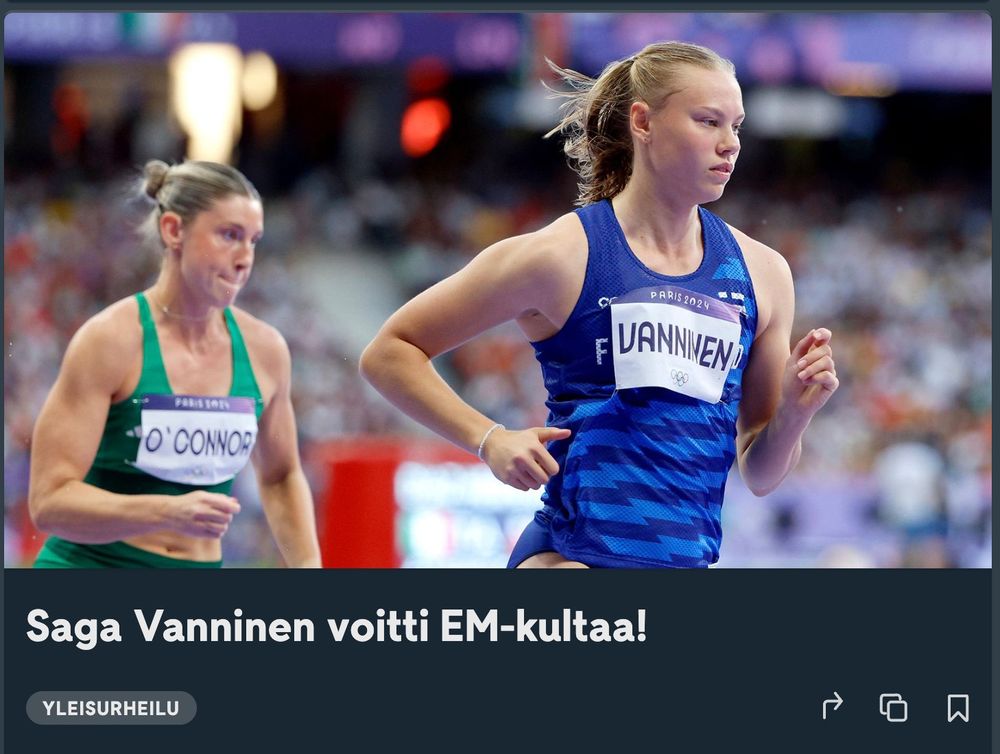Click the purple stadium banner at photo top

click(497, 38)
